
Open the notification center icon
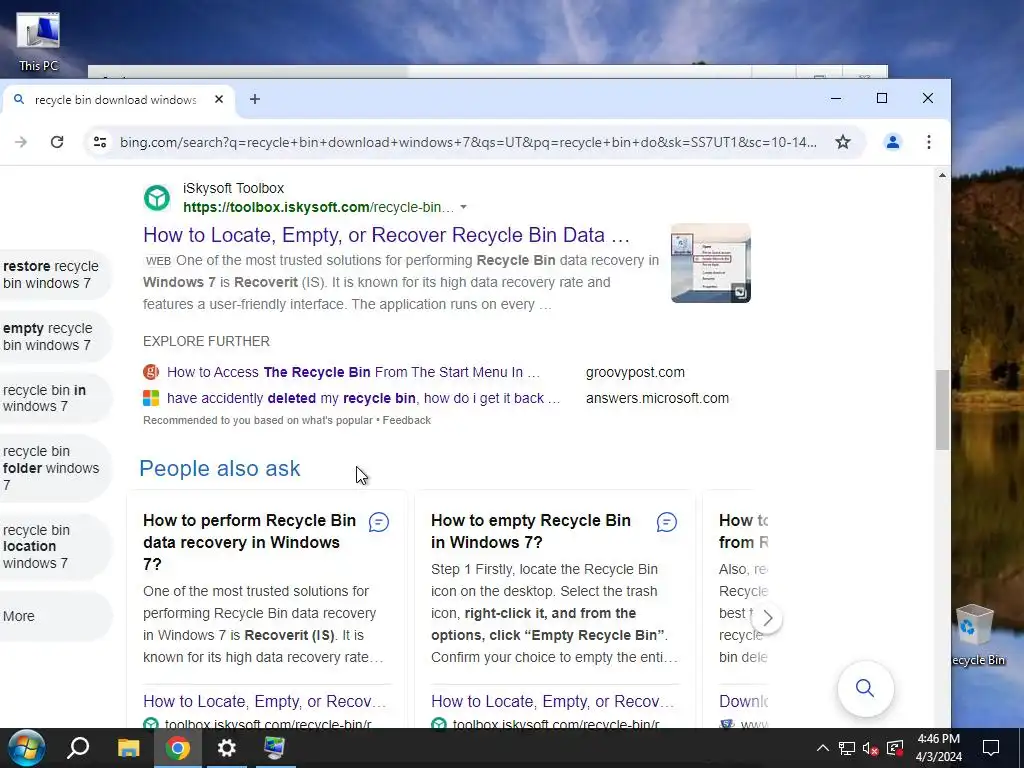coord(991,748)
